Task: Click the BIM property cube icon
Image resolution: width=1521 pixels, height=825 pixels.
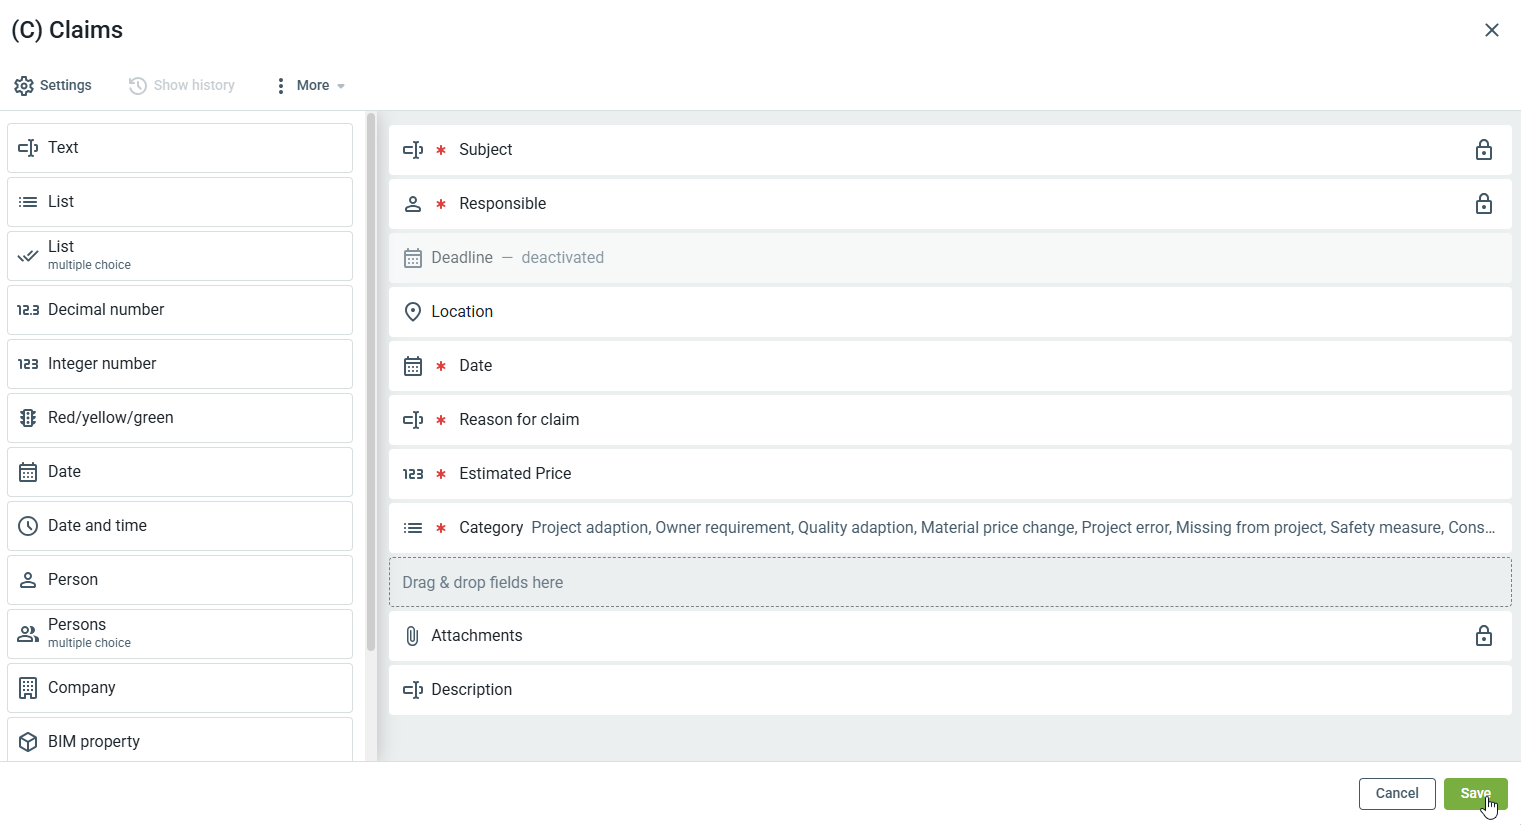Action: (28, 742)
